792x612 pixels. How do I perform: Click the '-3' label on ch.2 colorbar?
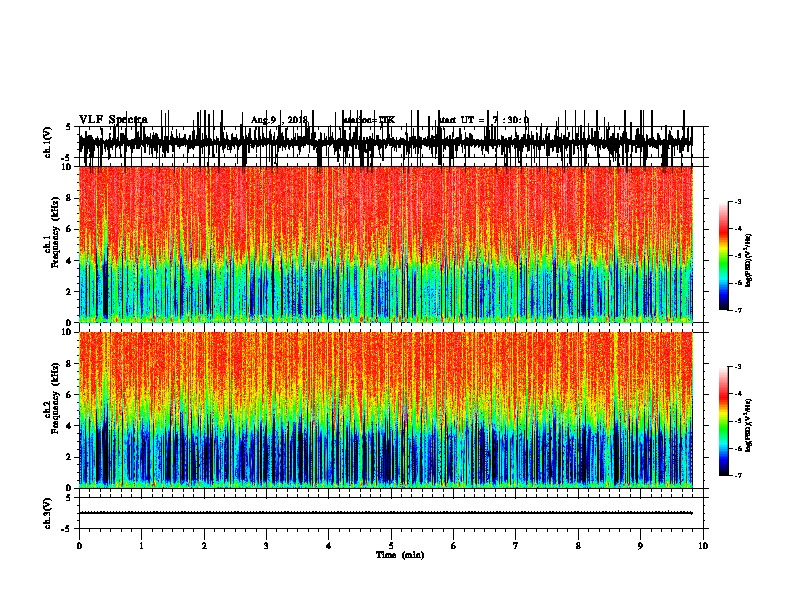pyautogui.click(x=737, y=367)
